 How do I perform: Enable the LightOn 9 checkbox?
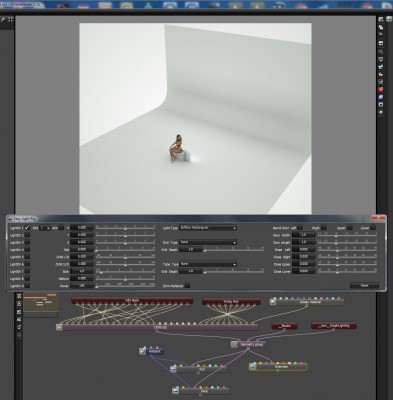pyautogui.click(x=27, y=286)
